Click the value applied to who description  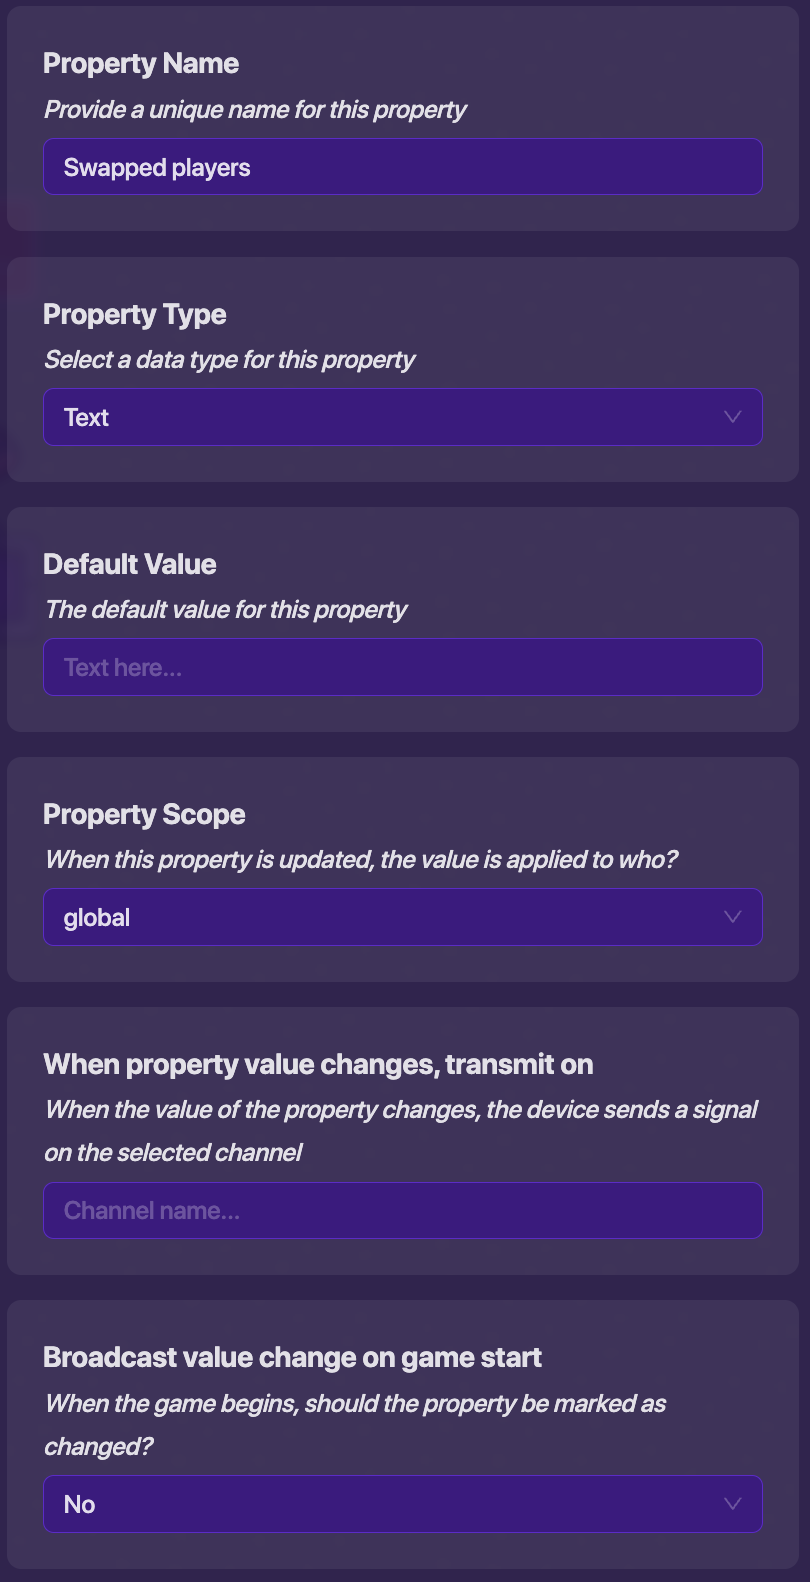point(361,860)
